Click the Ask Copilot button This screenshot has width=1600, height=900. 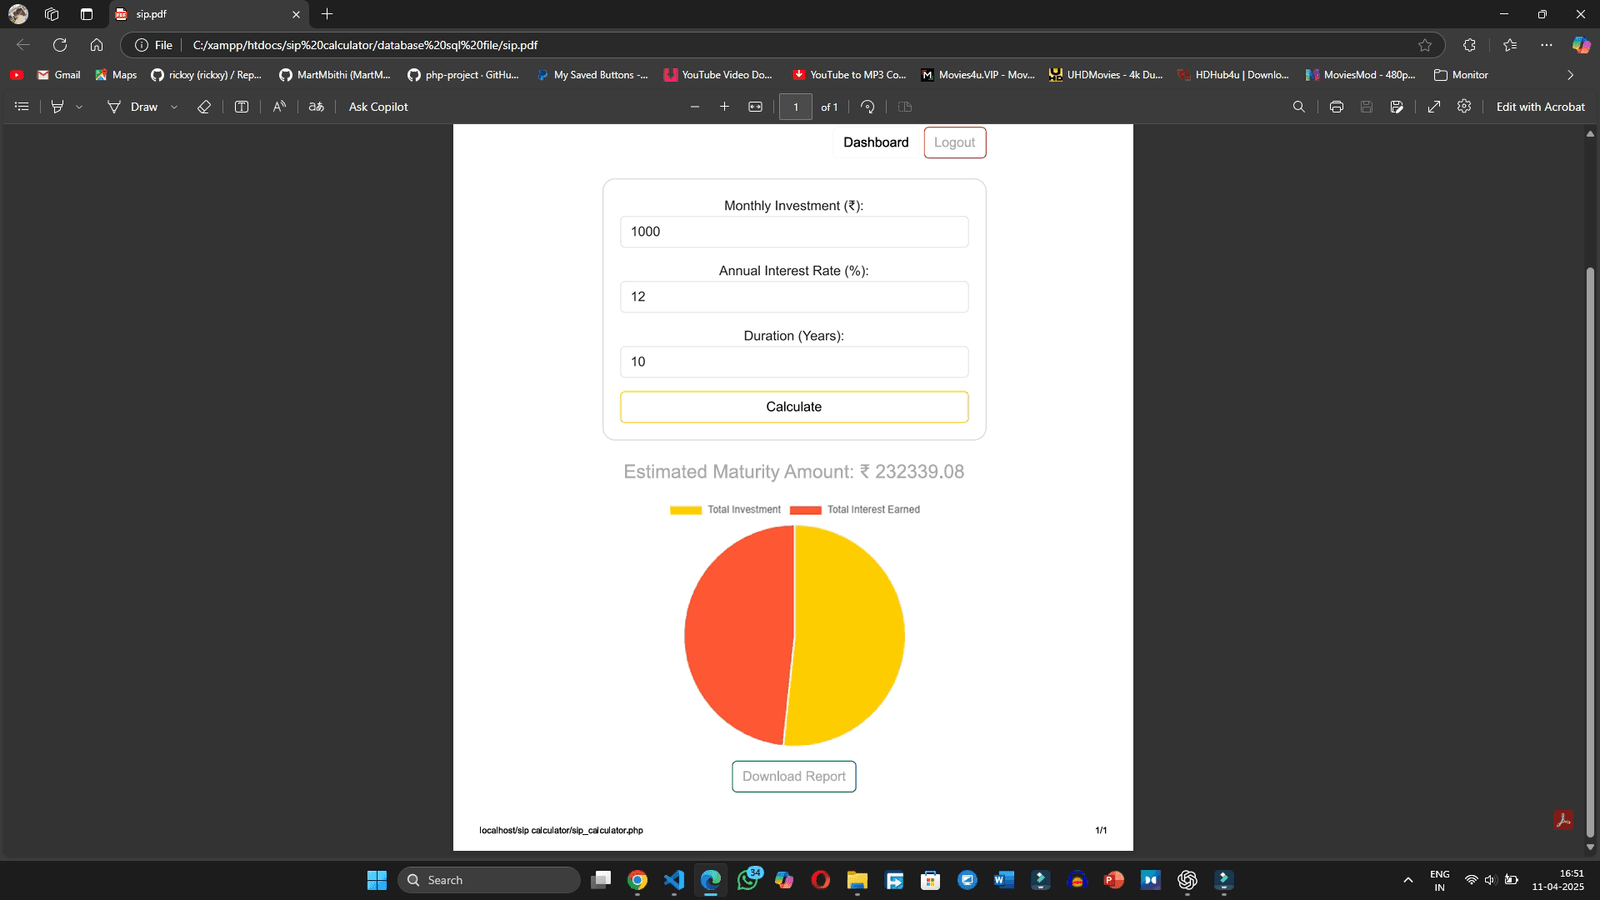[x=378, y=107]
